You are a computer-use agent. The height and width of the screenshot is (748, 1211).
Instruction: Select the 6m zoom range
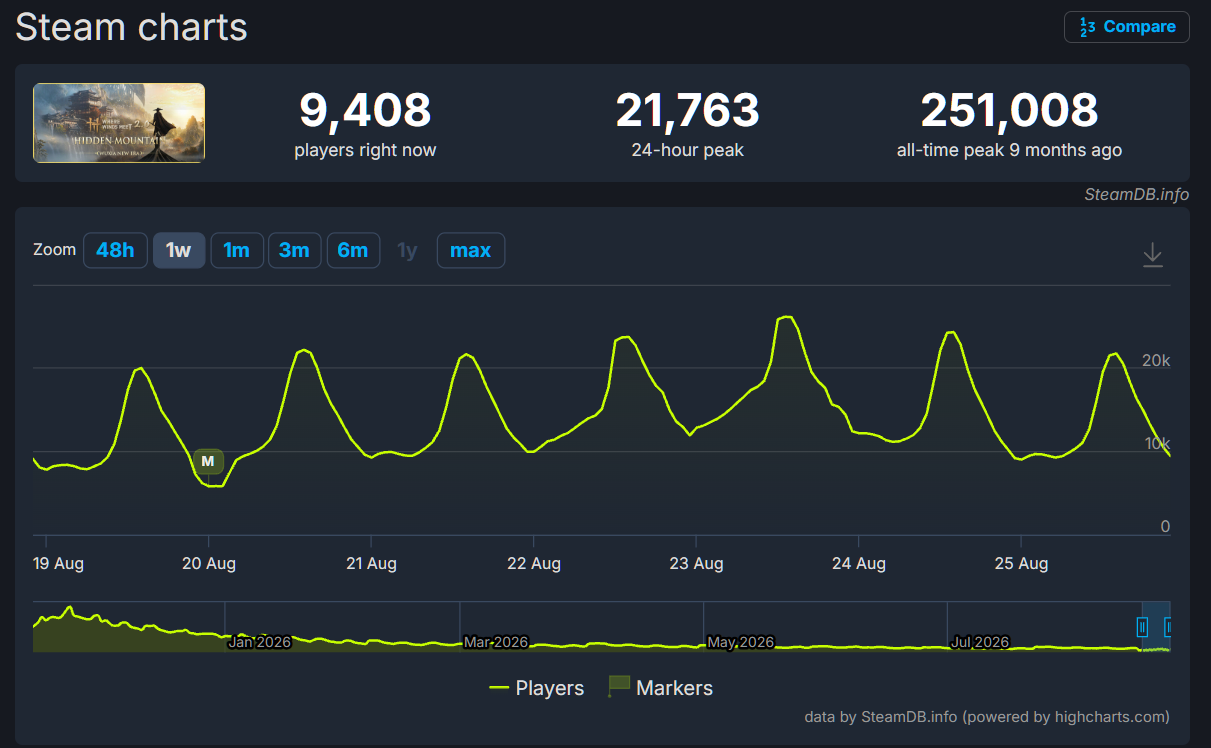(353, 250)
